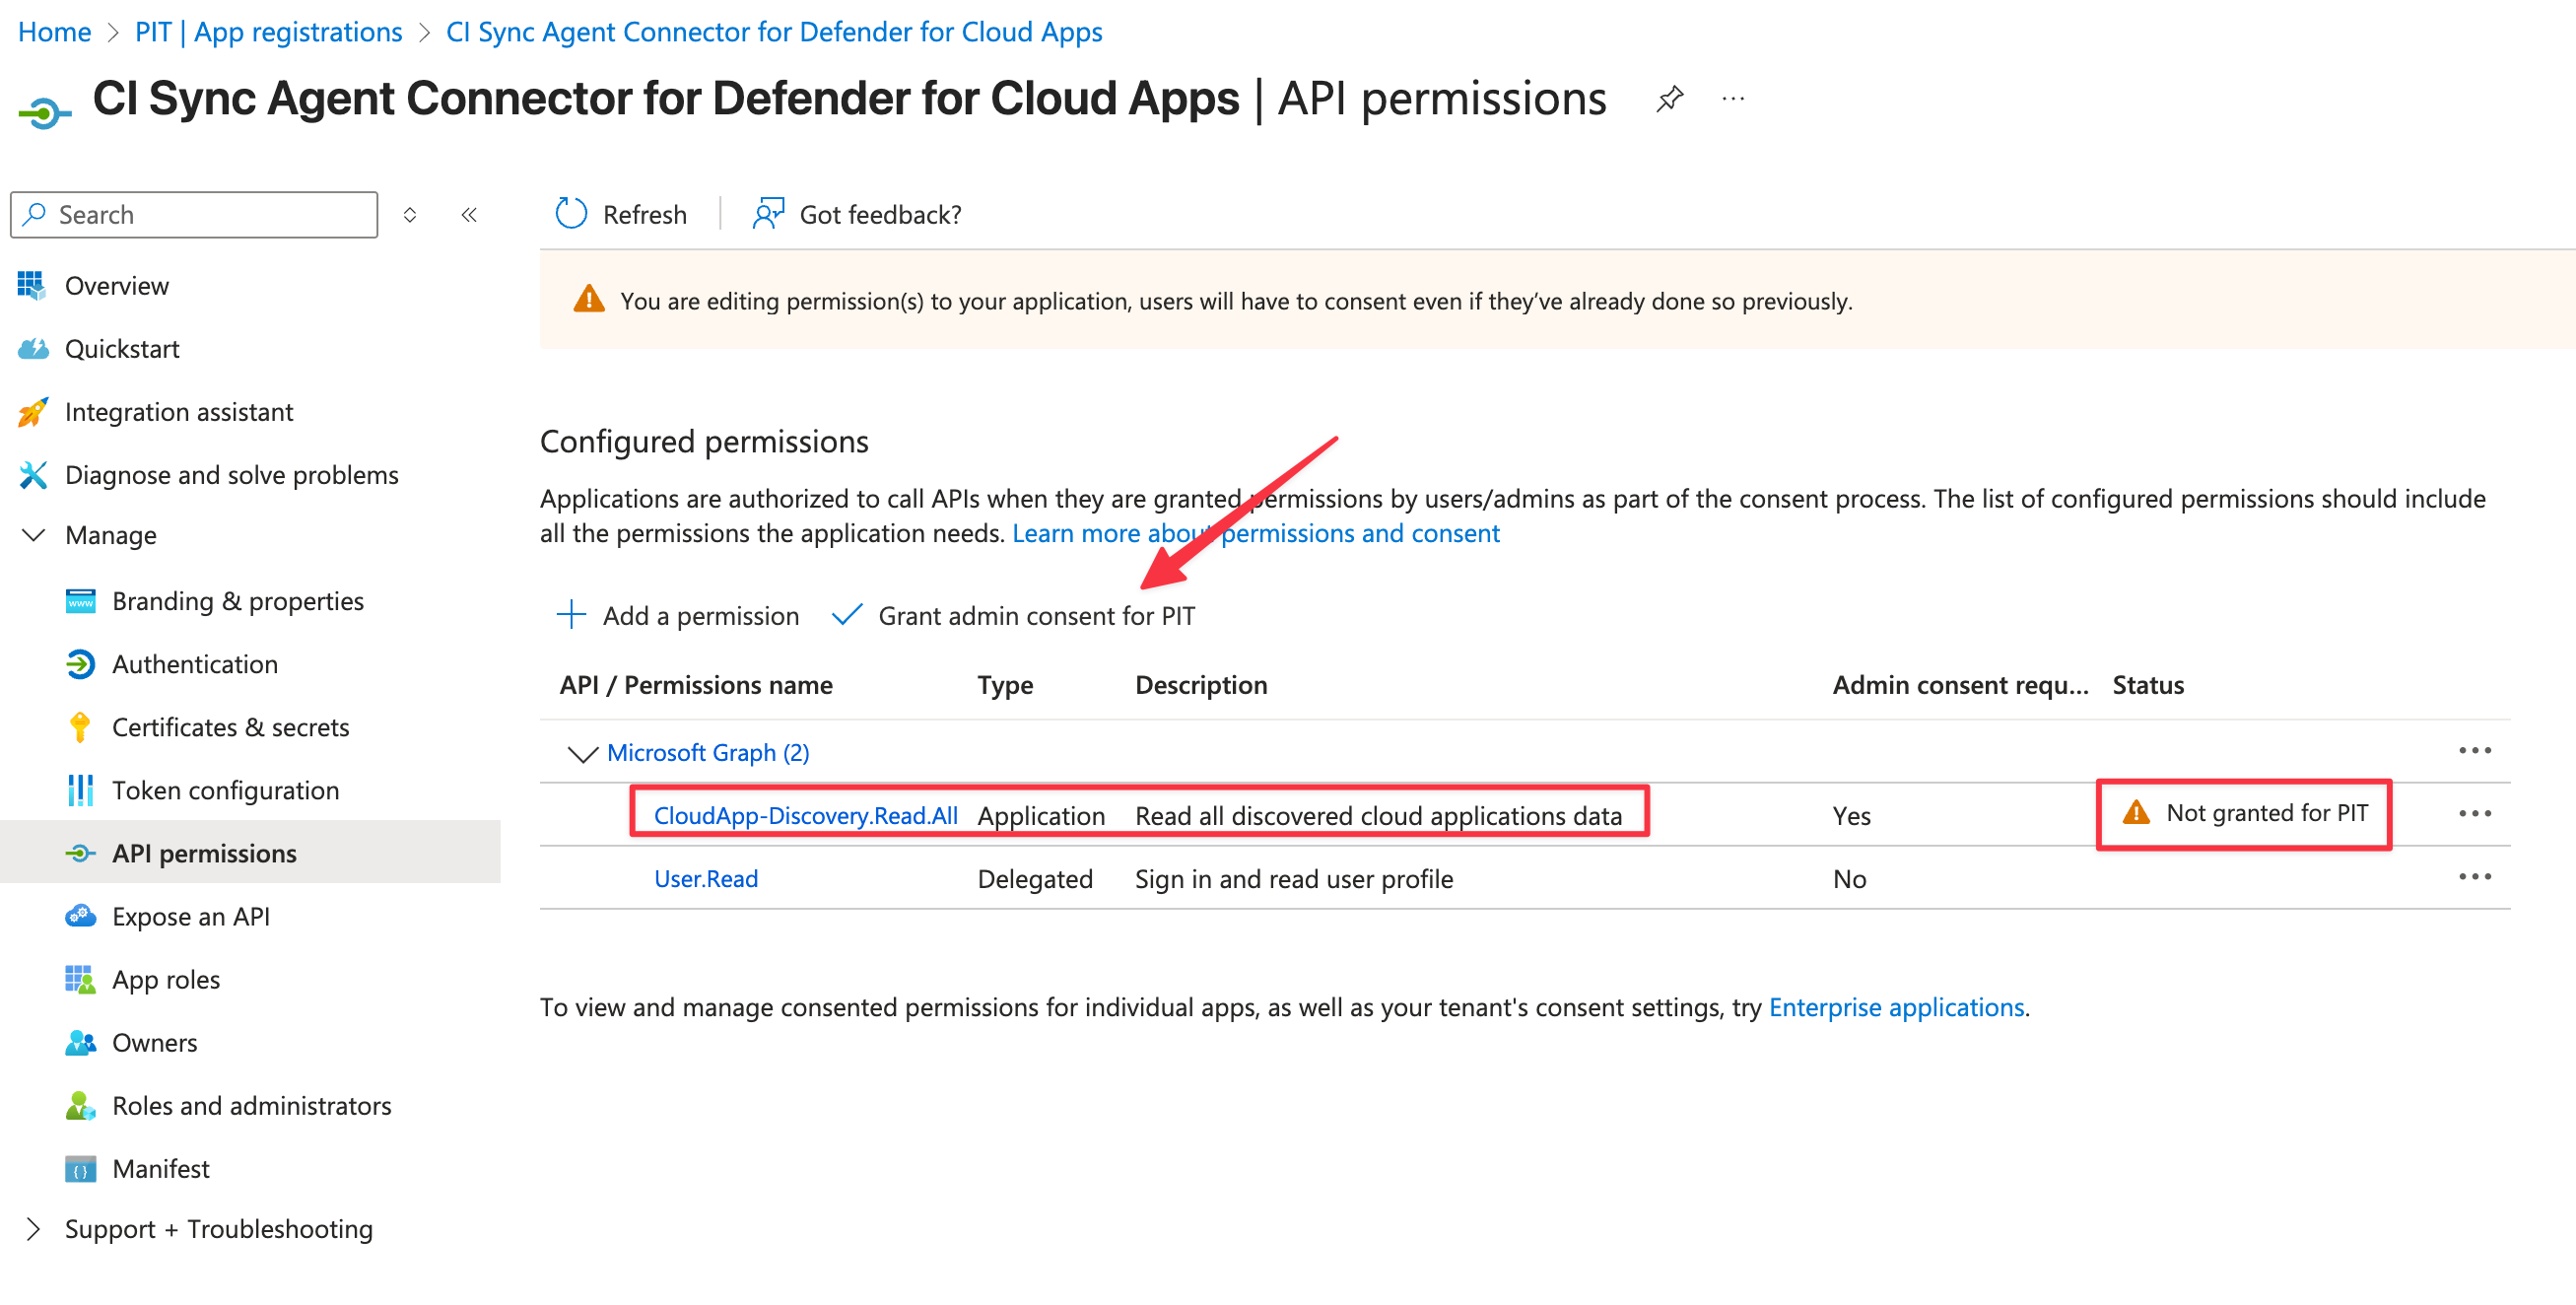Click the expand/collapse all menu arrows
The image size is (2576, 1305).
coord(410,214)
